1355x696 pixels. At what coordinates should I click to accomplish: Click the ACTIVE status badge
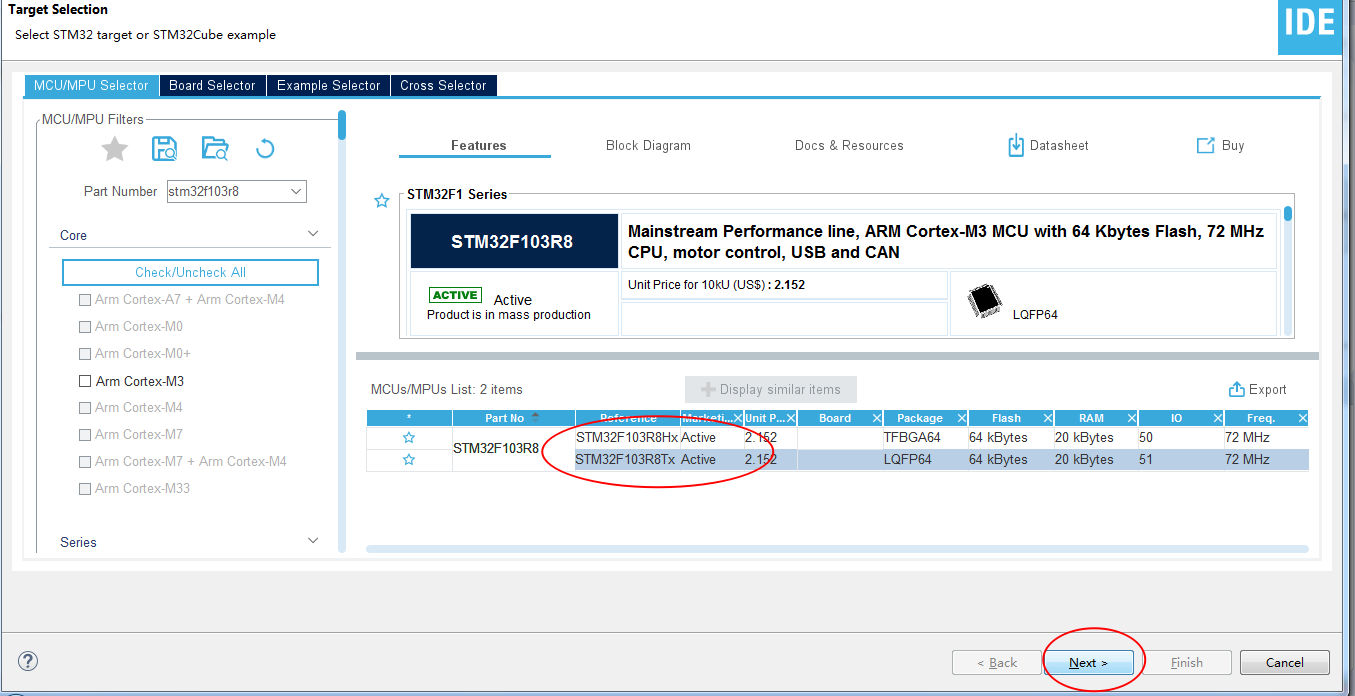(x=455, y=295)
